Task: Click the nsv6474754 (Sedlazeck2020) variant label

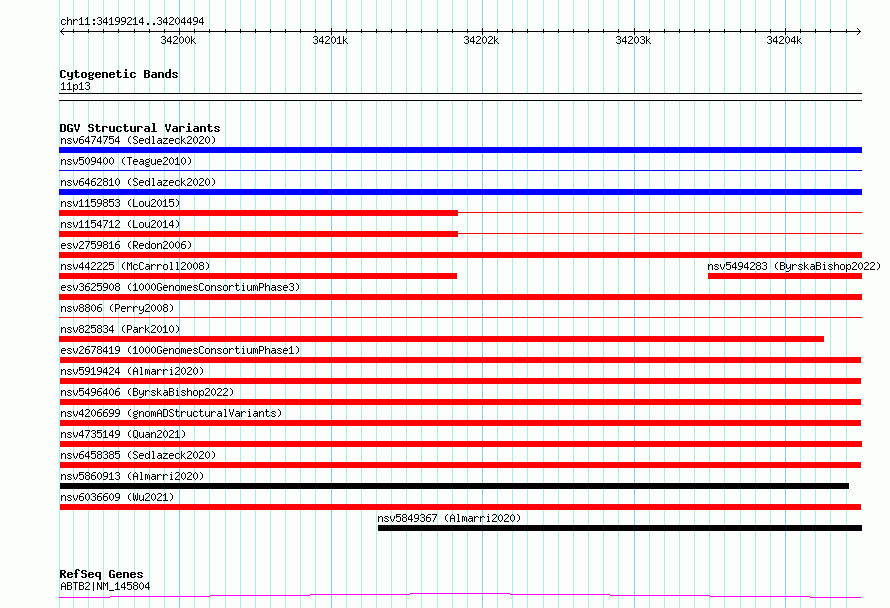Action: point(138,140)
